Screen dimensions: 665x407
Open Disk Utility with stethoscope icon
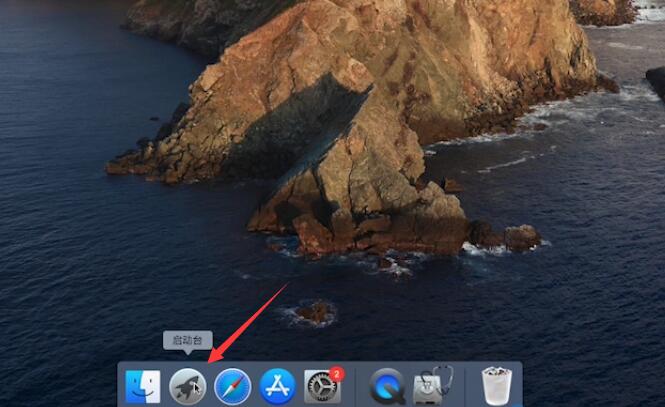(433, 385)
